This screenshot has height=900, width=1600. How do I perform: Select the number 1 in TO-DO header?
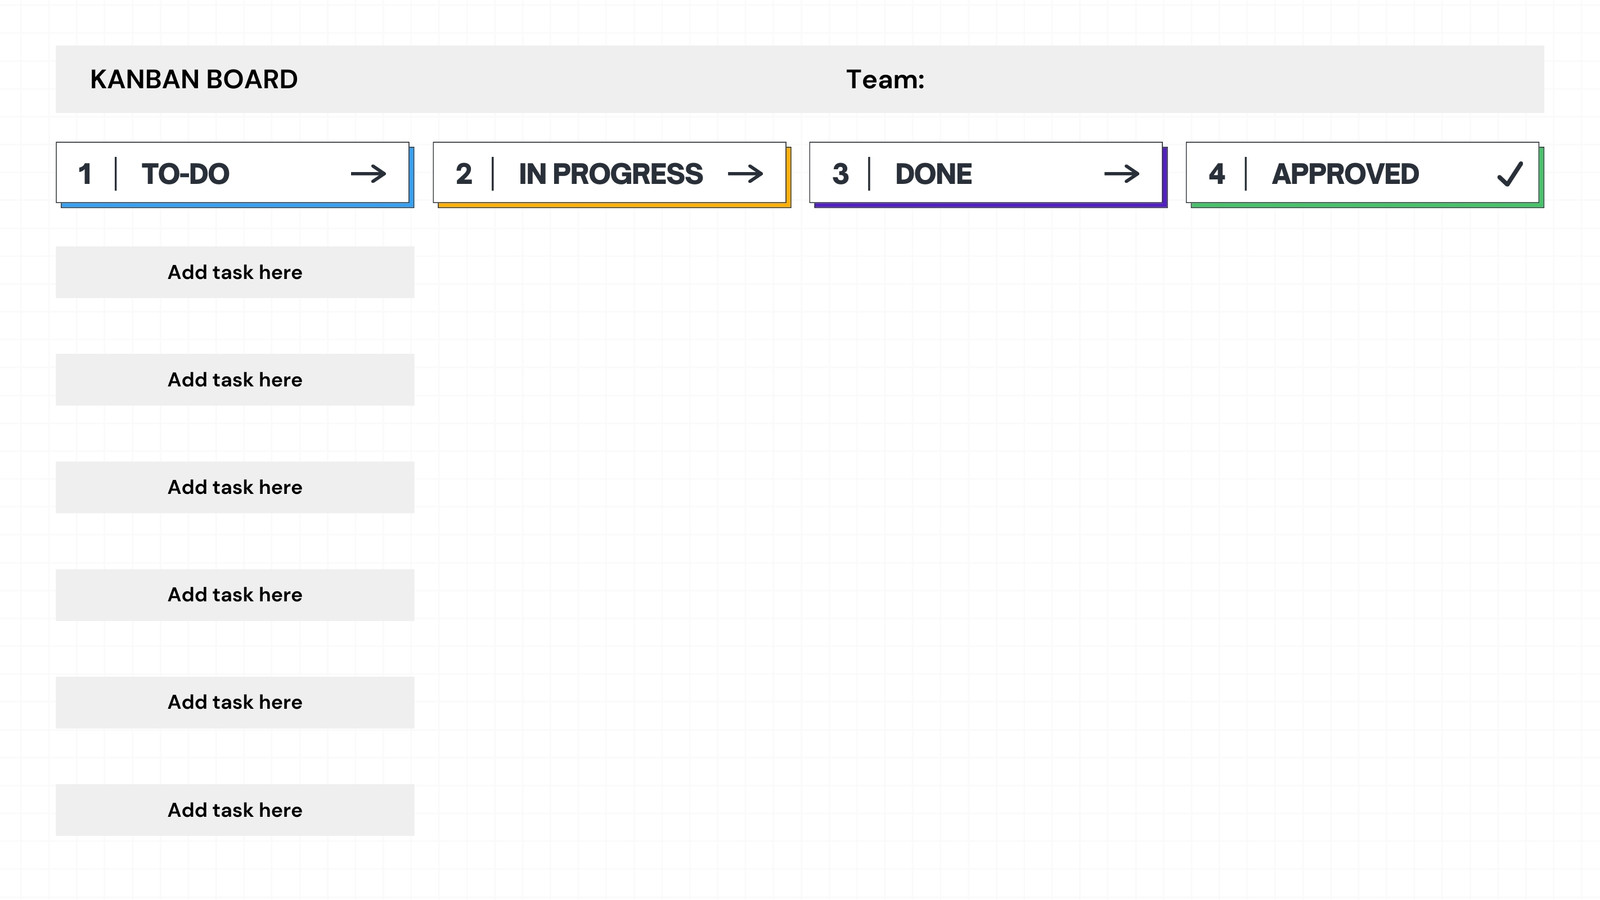tap(85, 174)
